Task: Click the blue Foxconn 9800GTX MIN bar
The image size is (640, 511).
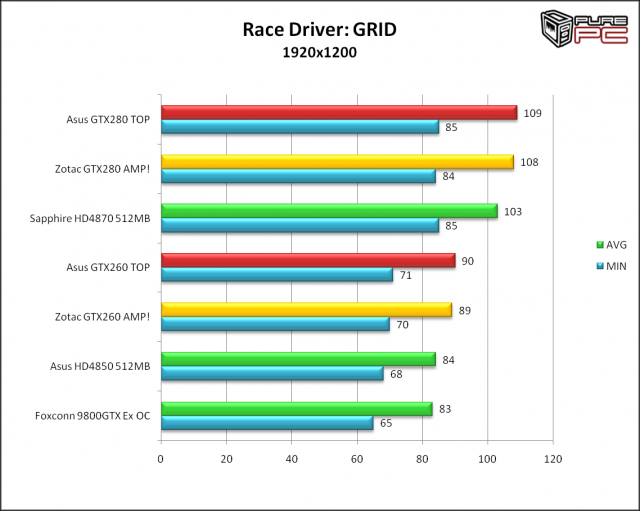Action: (267, 423)
